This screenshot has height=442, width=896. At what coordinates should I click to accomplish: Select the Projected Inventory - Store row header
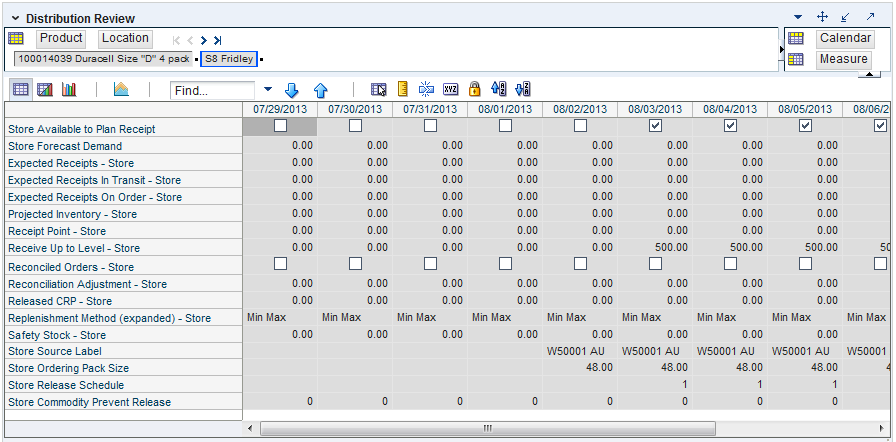123,214
